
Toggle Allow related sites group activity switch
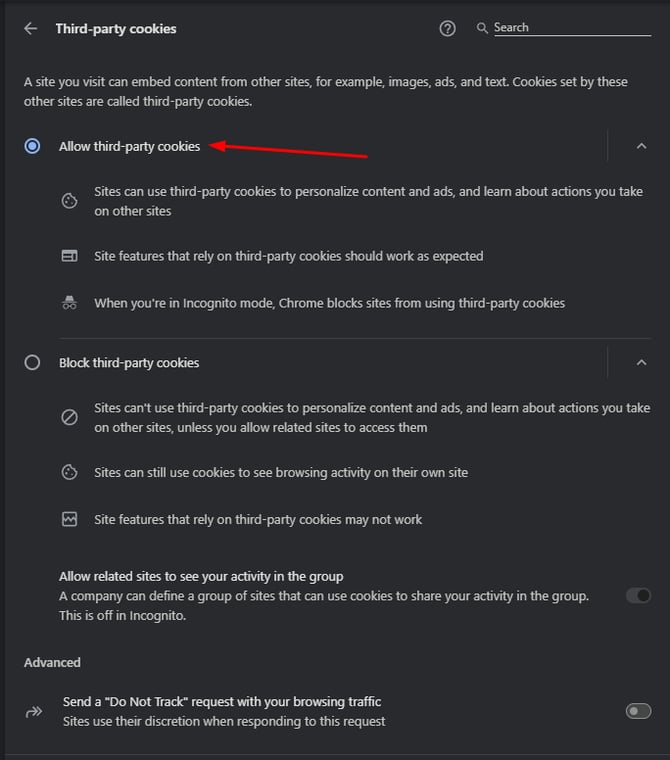tap(637, 595)
